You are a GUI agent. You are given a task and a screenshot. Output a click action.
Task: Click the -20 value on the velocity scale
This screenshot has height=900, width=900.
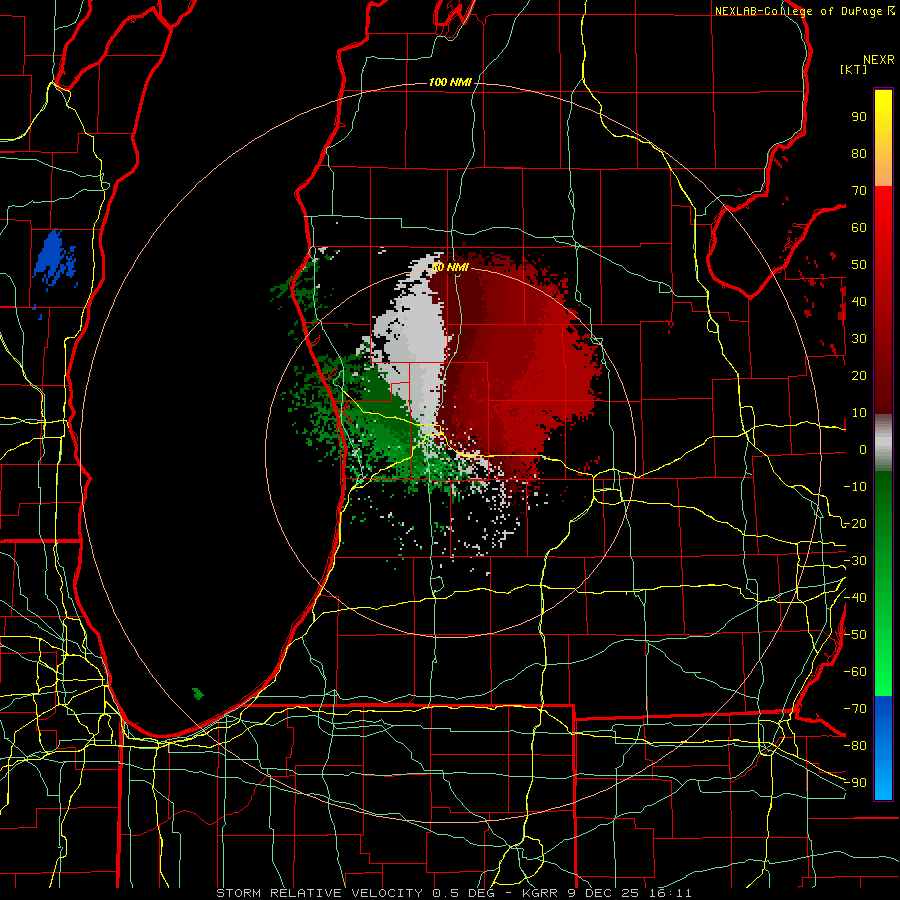(855, 523)
